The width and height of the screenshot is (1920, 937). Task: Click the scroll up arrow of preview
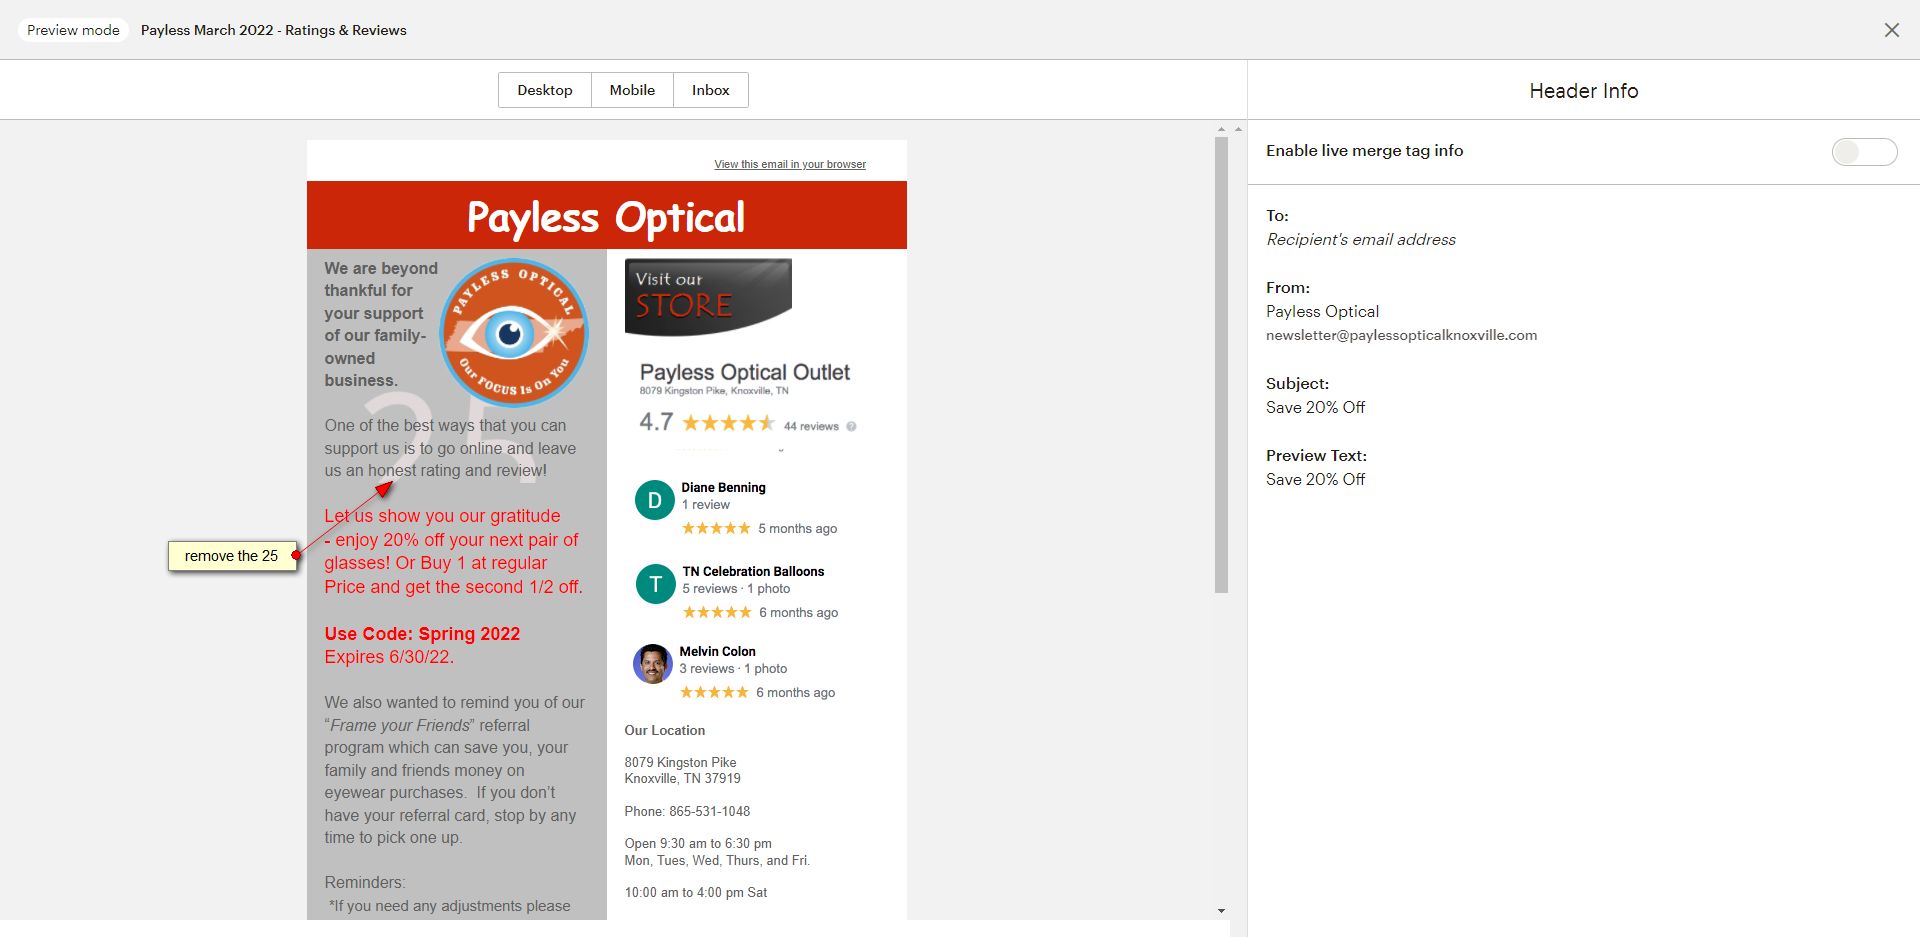(x=1221, y=129)
